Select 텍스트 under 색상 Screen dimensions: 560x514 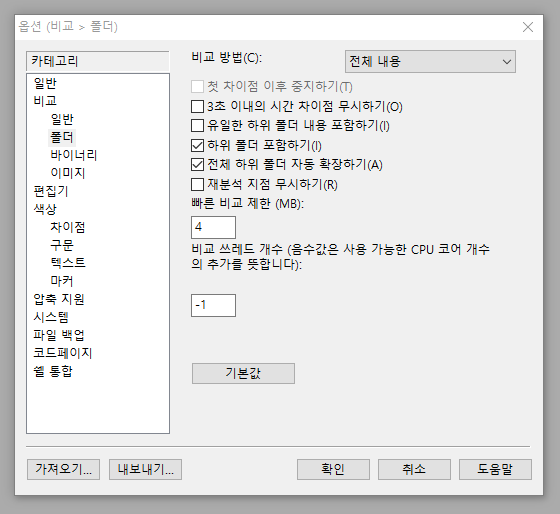pyautogui.click(x=68, y=263)
